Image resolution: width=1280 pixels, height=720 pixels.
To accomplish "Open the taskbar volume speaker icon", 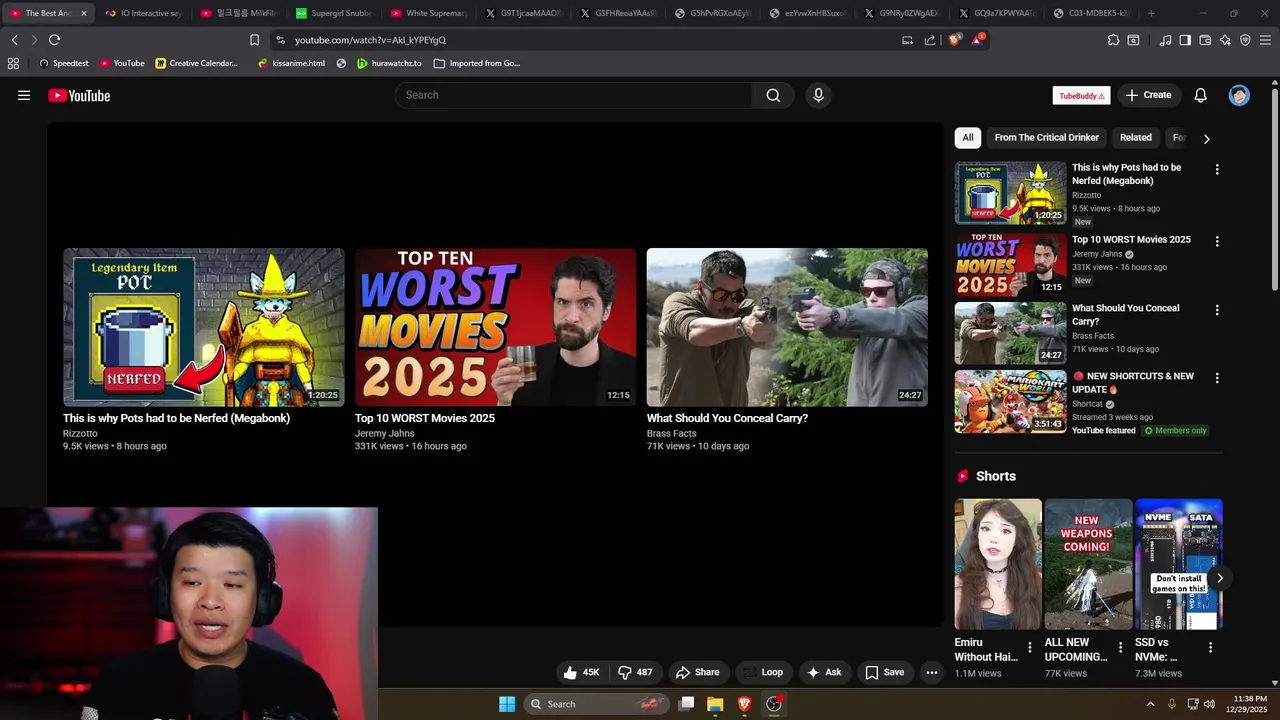I will [1209, 704].
